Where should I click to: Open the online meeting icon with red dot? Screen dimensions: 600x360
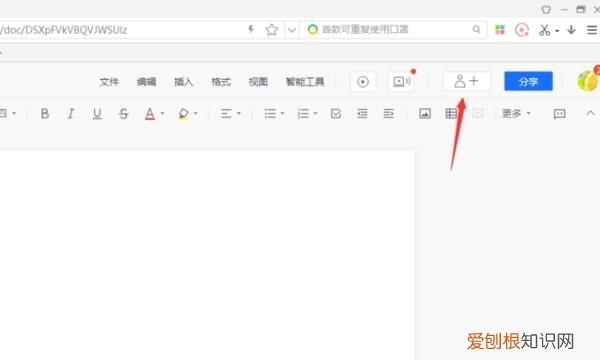click(402, 81)
